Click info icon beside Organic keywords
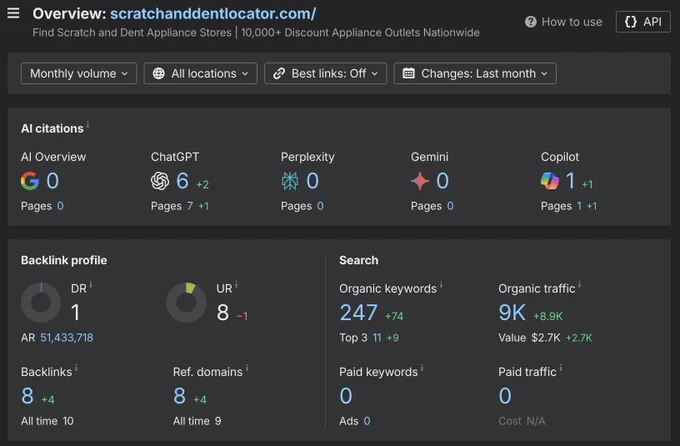This screenshot has width=680, height=446. pyautogui.click(x=441, y=285)
